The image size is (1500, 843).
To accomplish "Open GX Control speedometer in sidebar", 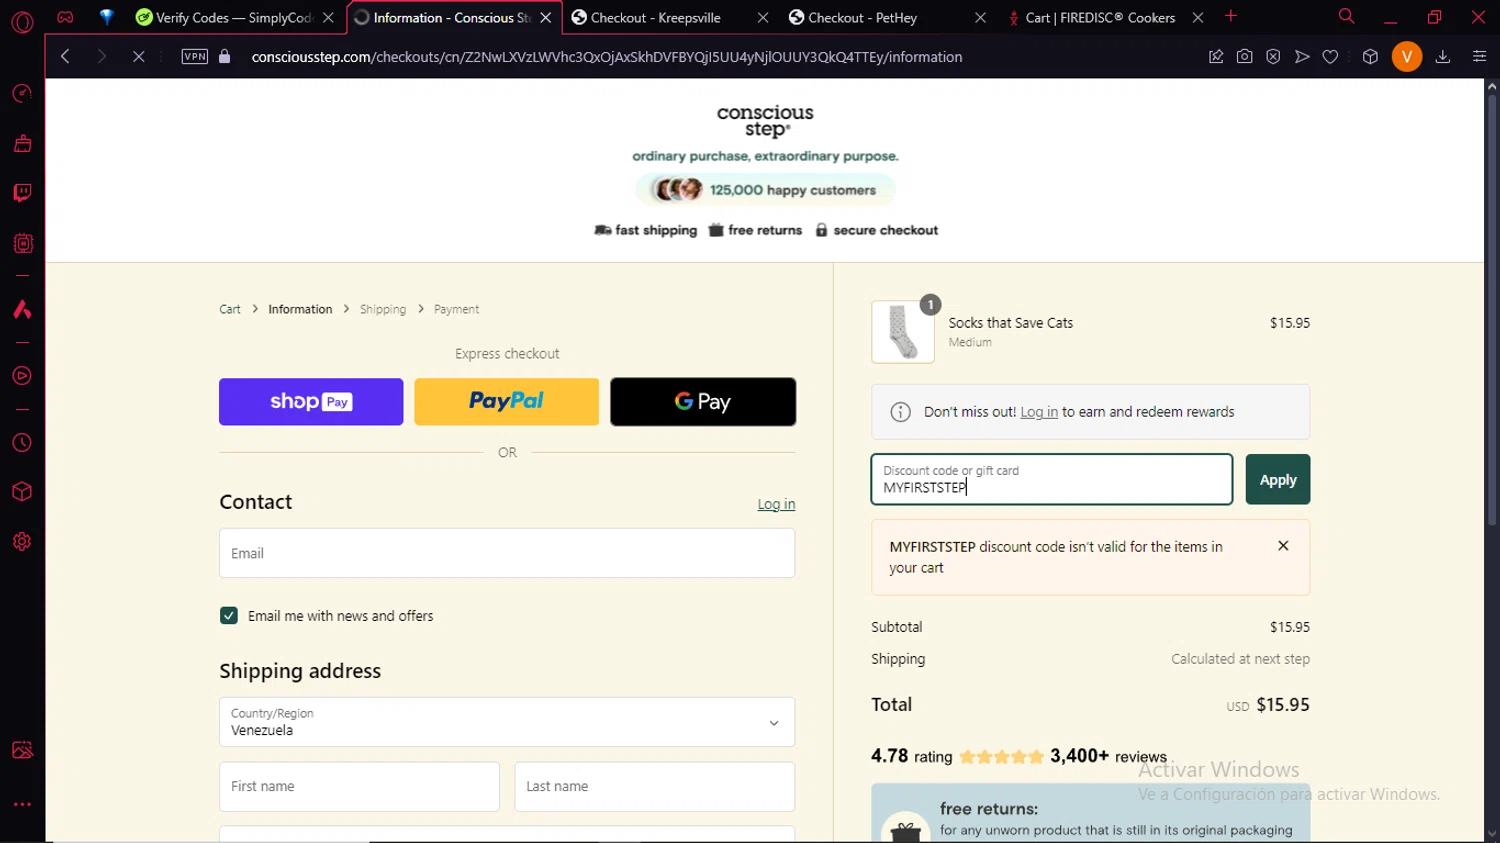I will tap(22, 94).
